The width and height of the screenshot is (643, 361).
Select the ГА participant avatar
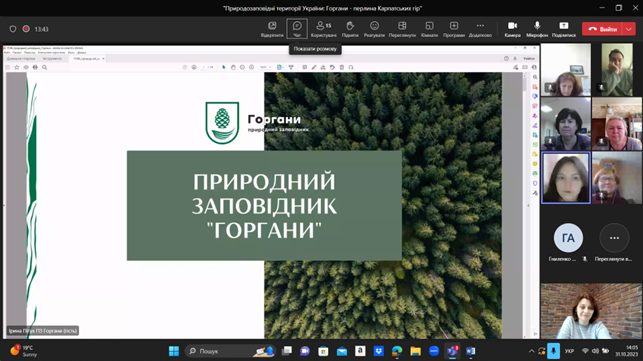click(x=568, y=238)
